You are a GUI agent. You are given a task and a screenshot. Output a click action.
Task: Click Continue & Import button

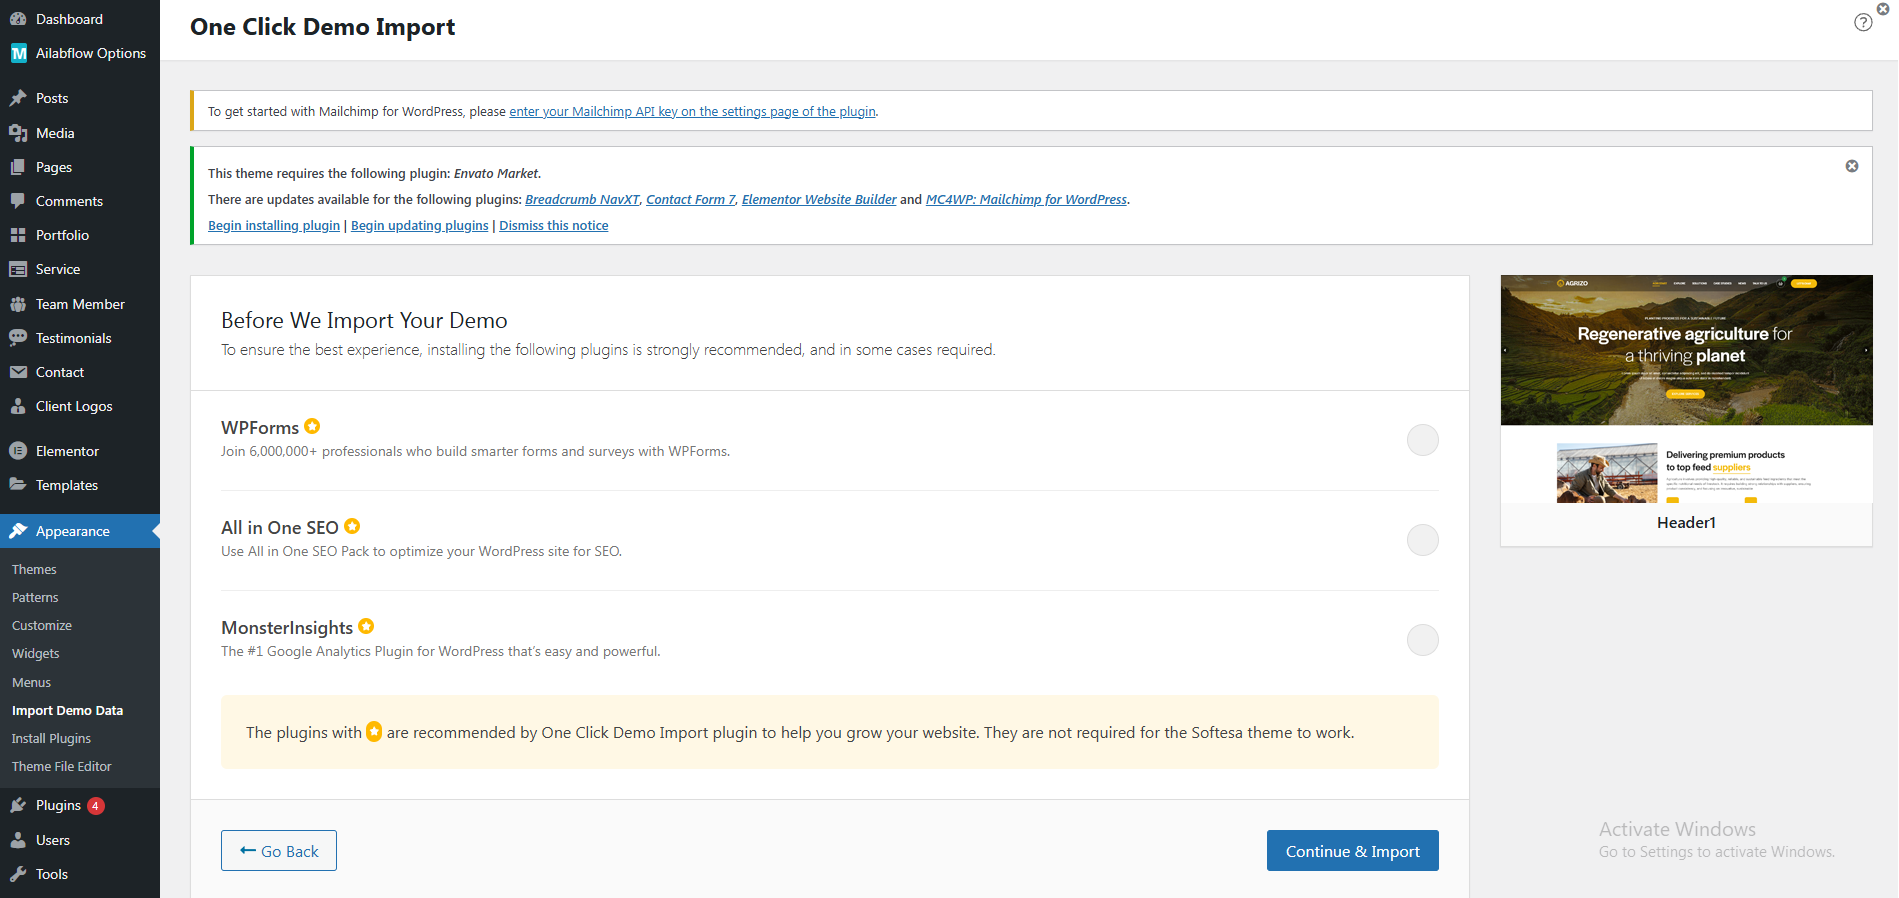point(1353,851)
